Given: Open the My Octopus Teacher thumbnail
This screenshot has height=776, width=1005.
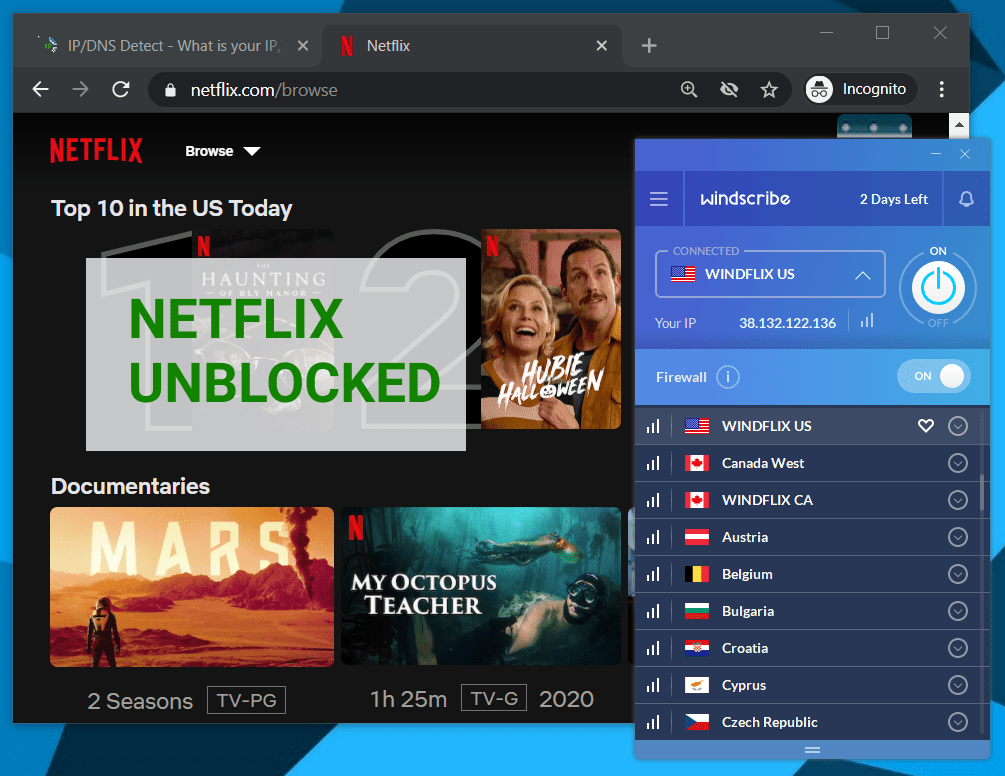Looking at the screenshot, I should (x=481, y=586).
